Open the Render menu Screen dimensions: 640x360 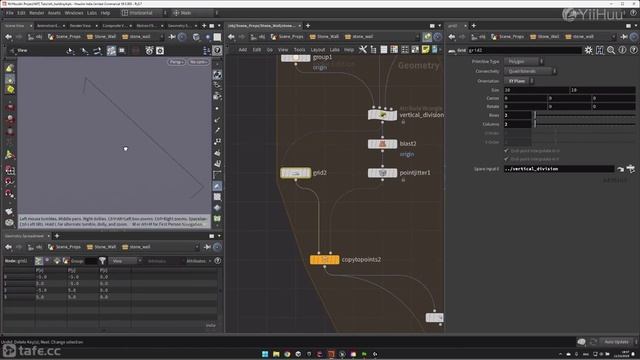[36, 13]
